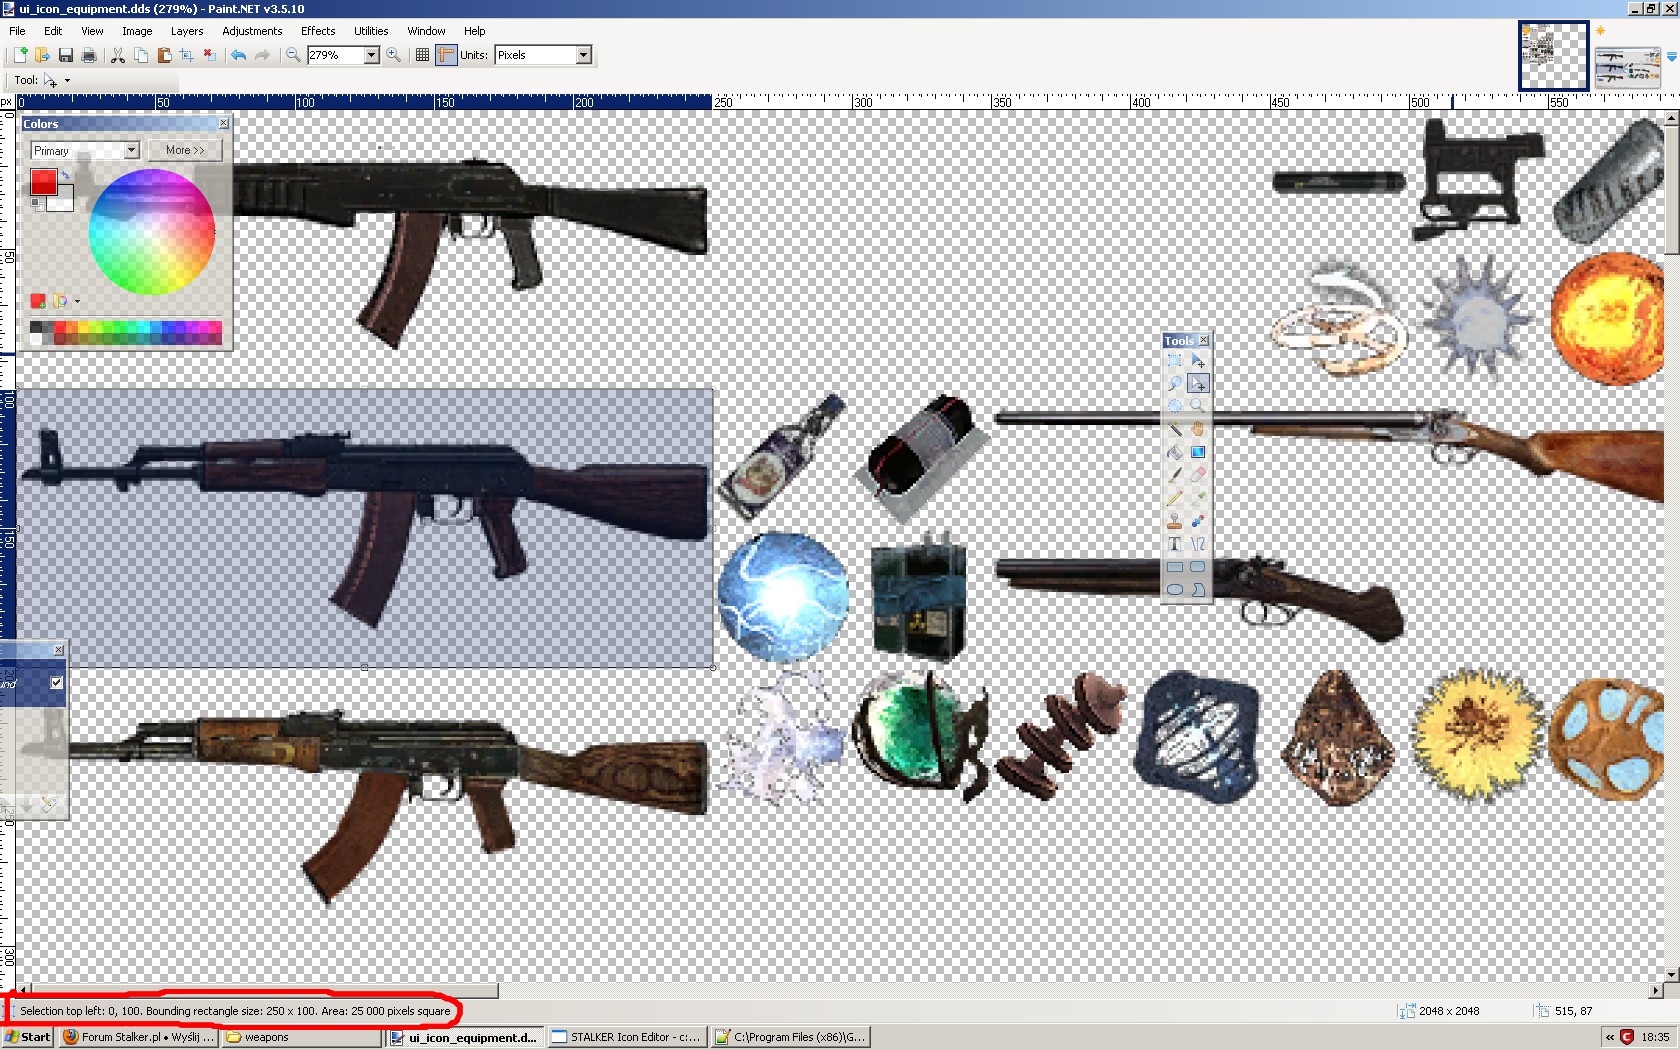The width and height of the screenshot is (1680, 1050).
Task: Toggle the rulers display button
Action: pyautogui.click(x=446, y=55)
